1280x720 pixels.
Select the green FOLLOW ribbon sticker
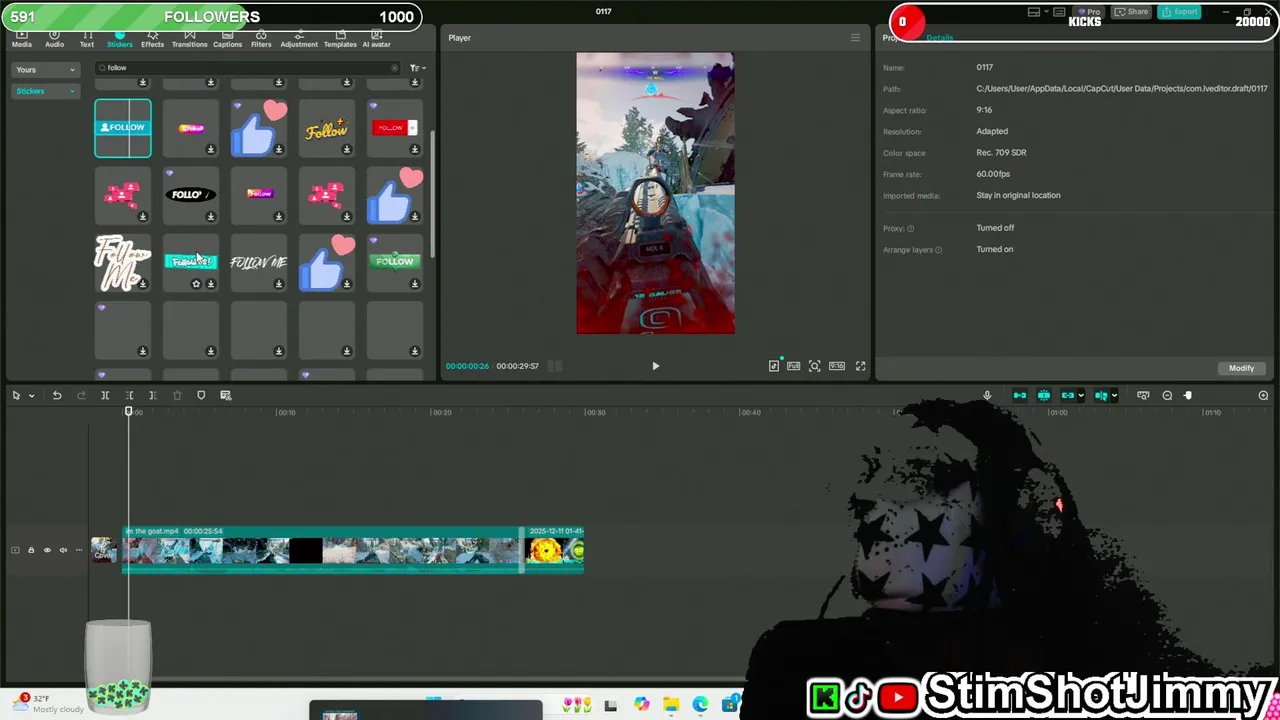(394, 262)
